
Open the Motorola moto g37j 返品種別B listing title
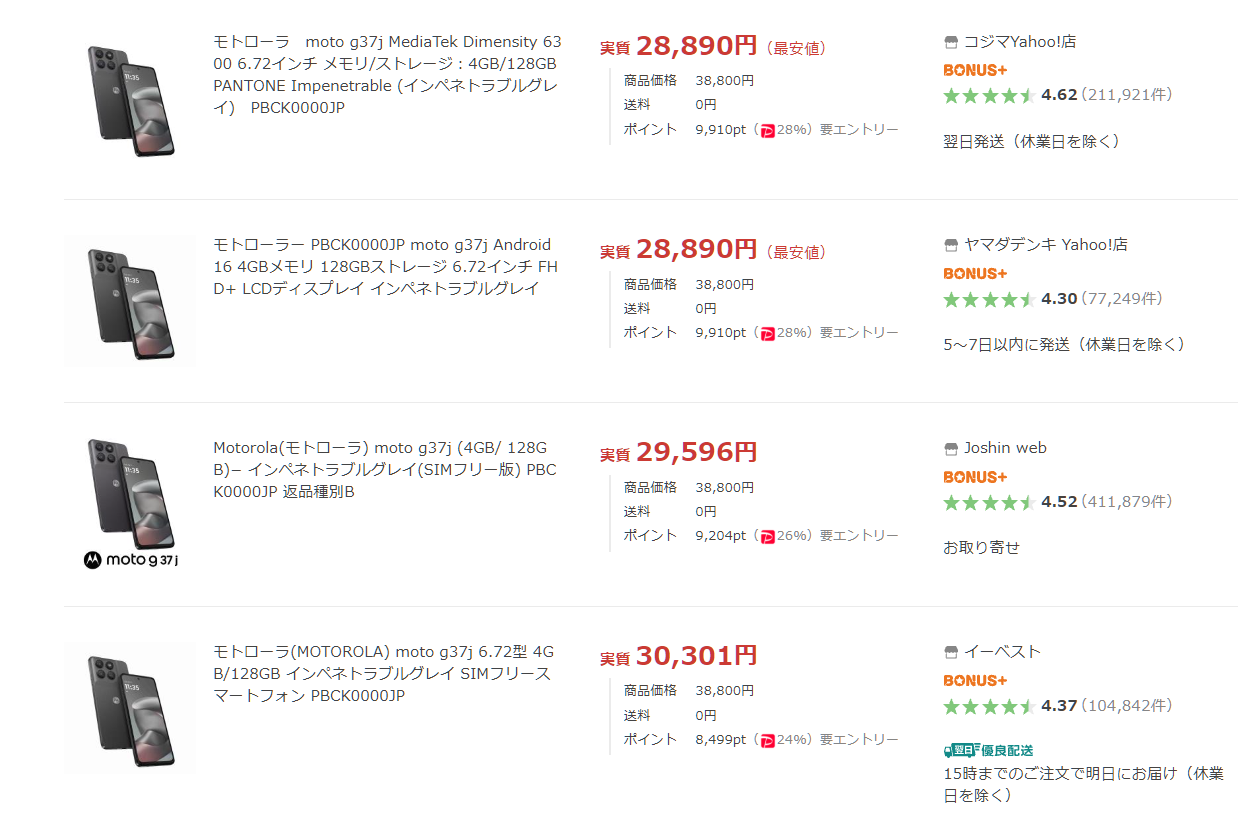pos(385,470)
